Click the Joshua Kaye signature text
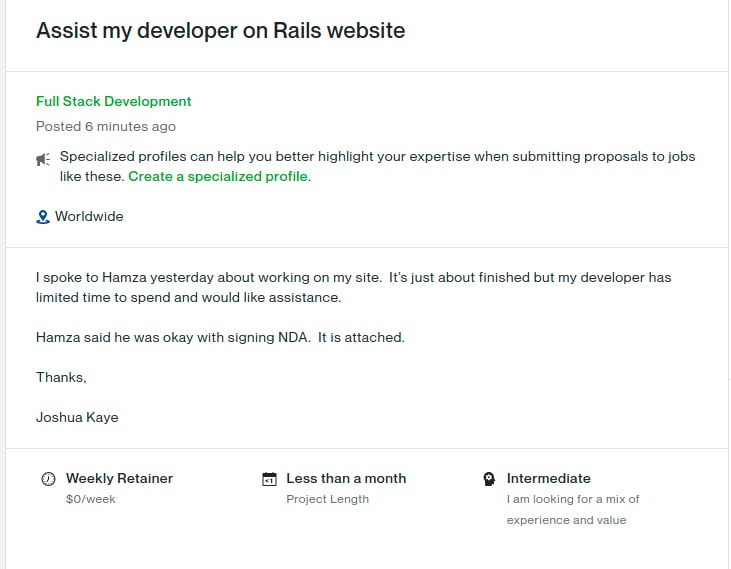Viewport: 731px width, 569px height. (x=77, y=417)
